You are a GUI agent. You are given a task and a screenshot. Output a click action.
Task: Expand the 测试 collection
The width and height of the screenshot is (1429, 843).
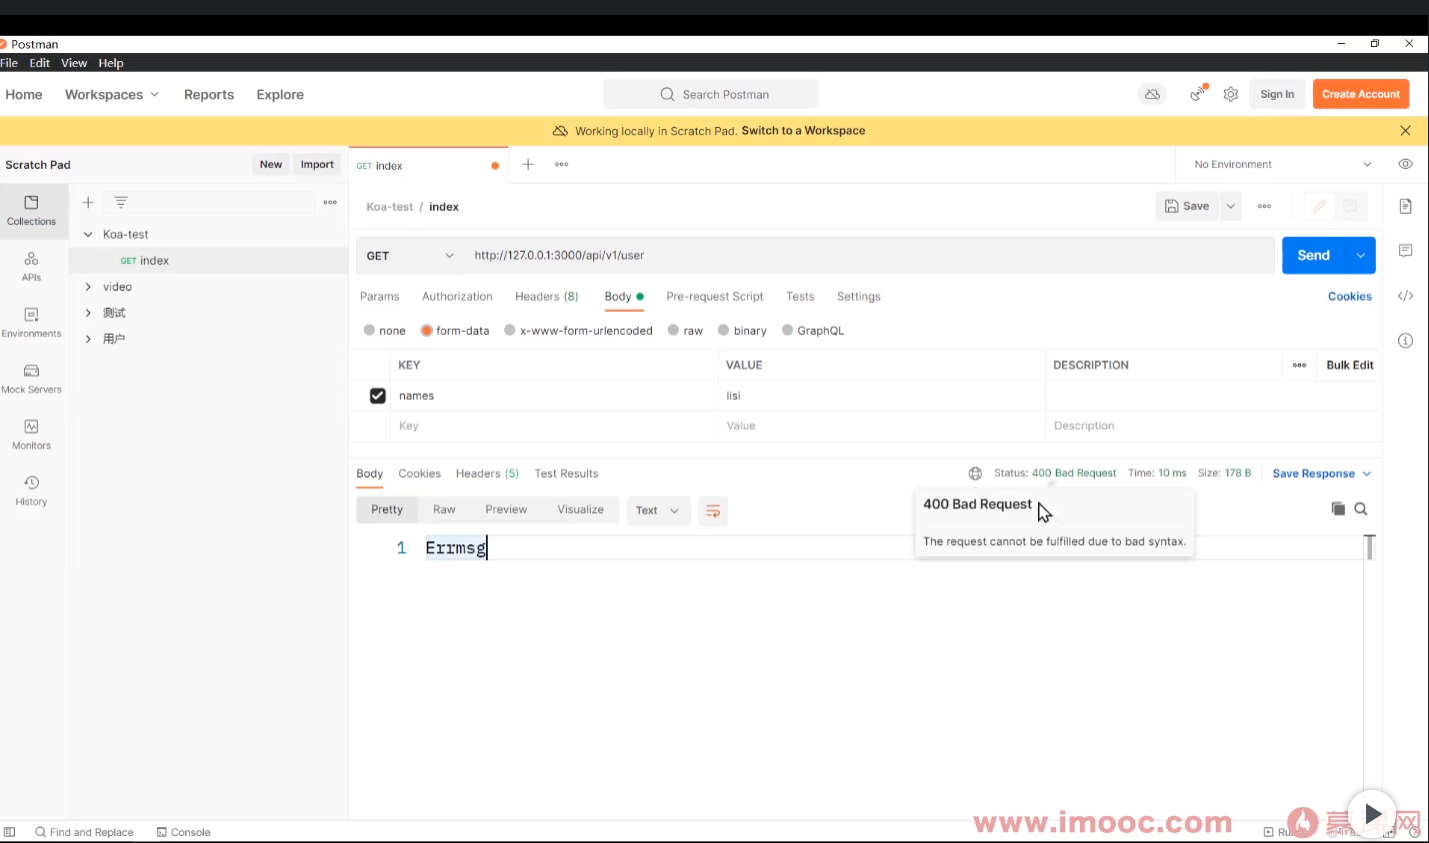pyautogui.click(x=88, y=313)
